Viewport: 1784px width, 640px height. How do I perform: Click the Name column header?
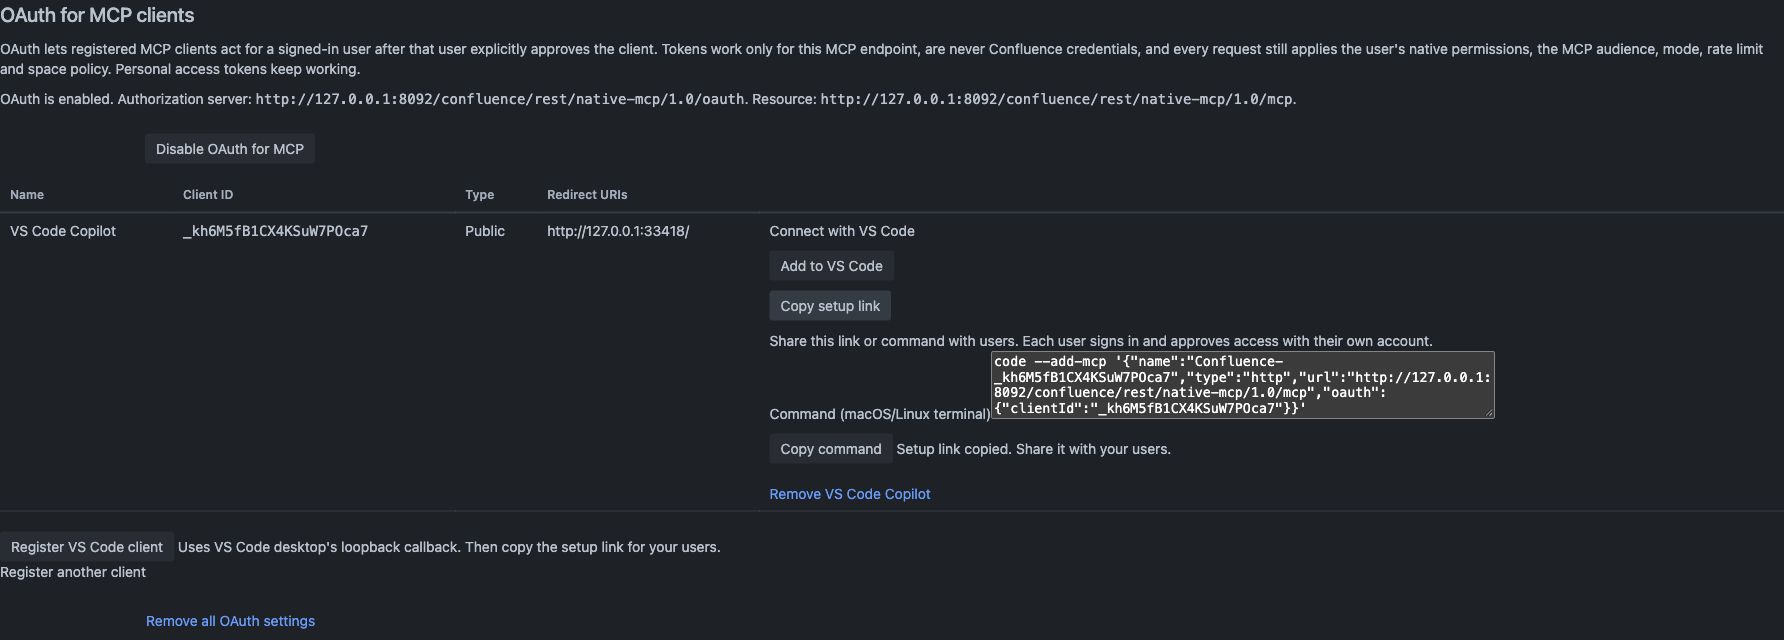(x=27, y=195)
